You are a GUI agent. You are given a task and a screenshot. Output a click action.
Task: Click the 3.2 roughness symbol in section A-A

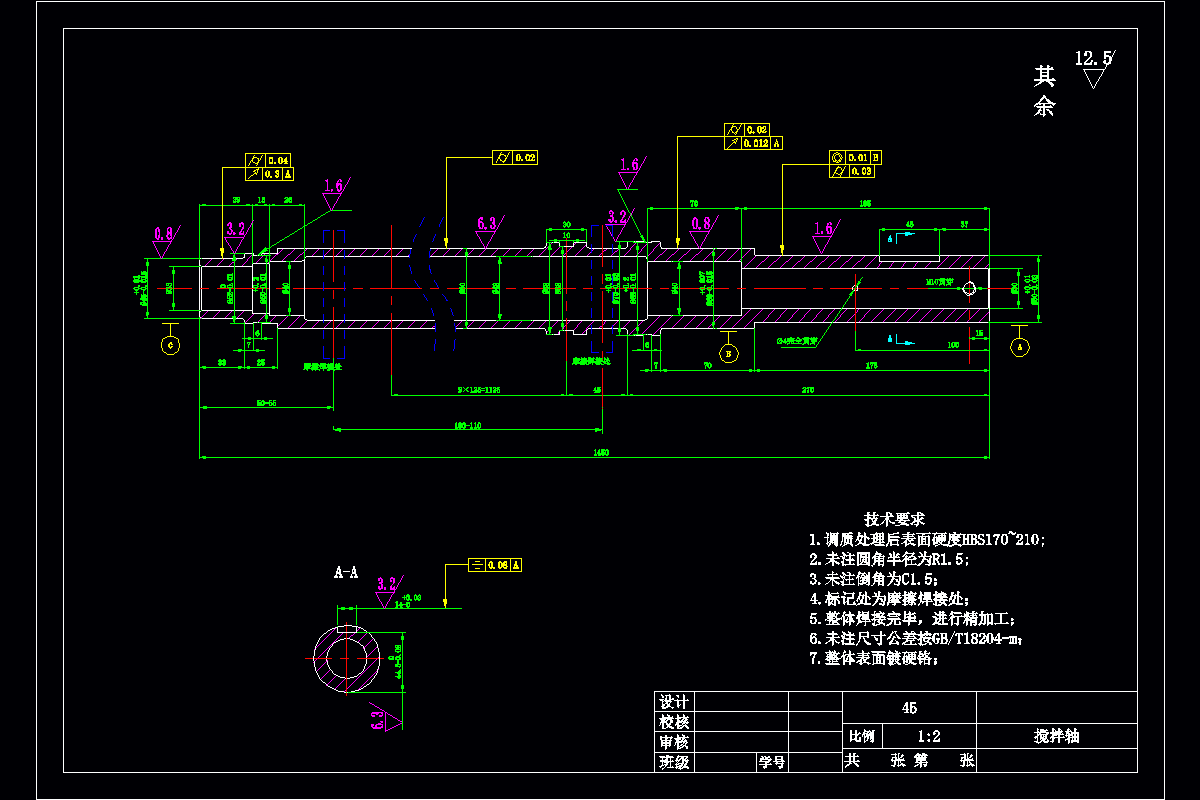(387, 591)
